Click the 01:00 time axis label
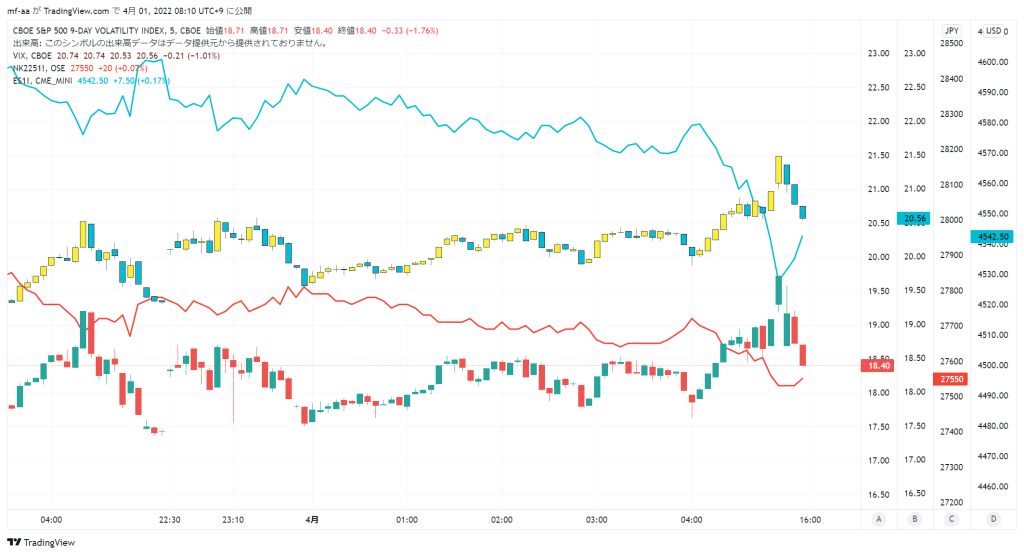This screenshot has height=555, width=1024. [x=406, y=520]
